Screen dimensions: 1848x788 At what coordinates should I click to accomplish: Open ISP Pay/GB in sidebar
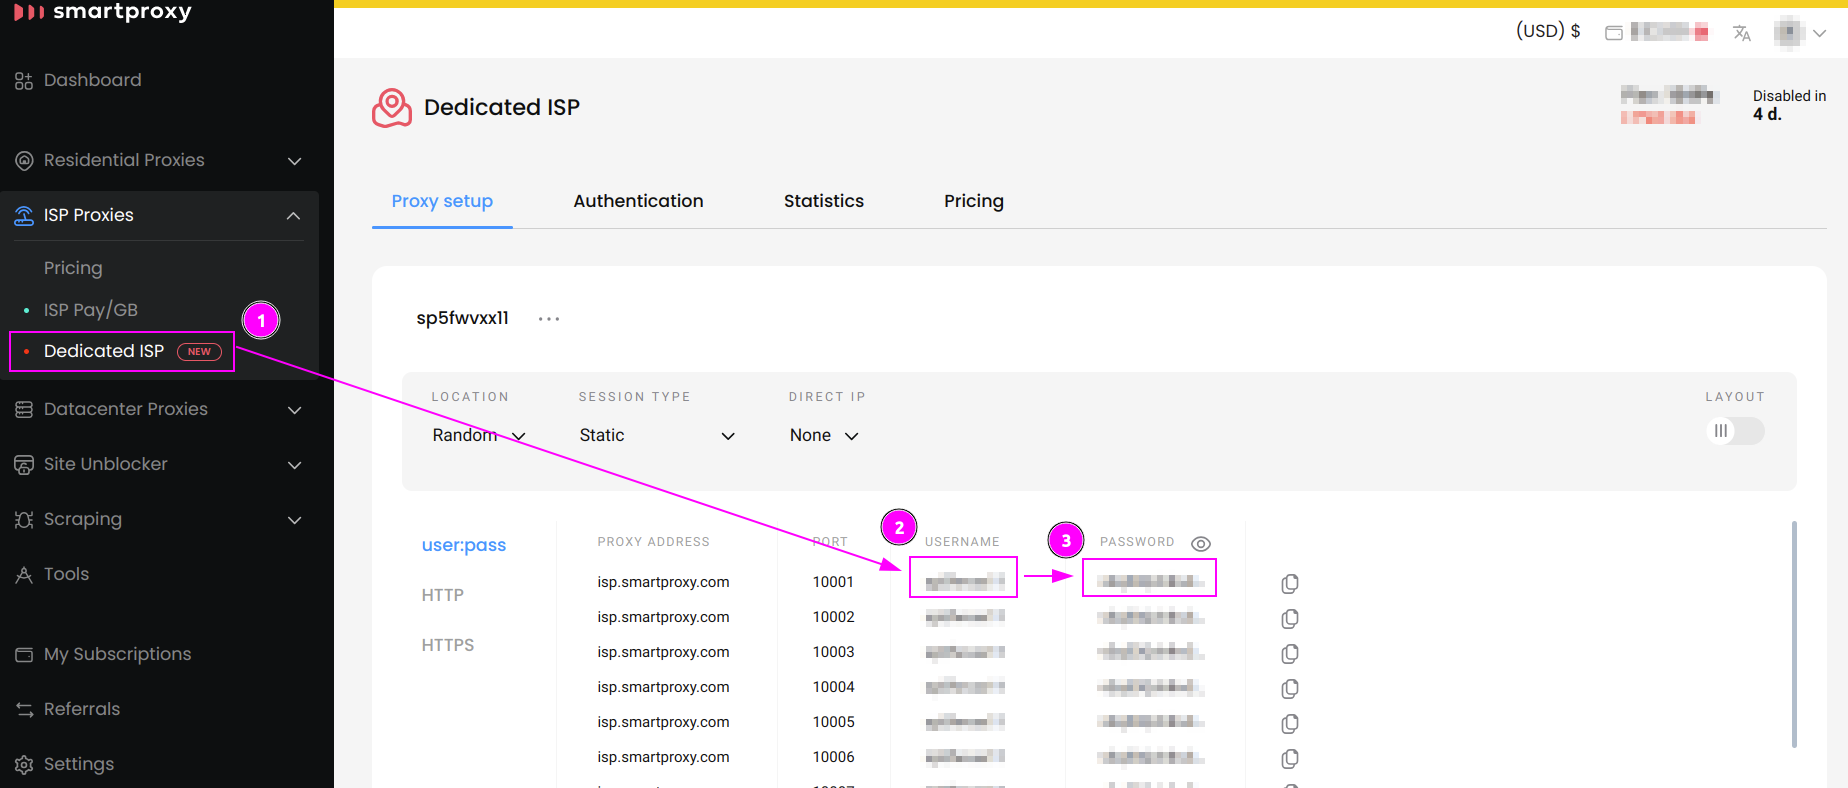click(91, 310)
